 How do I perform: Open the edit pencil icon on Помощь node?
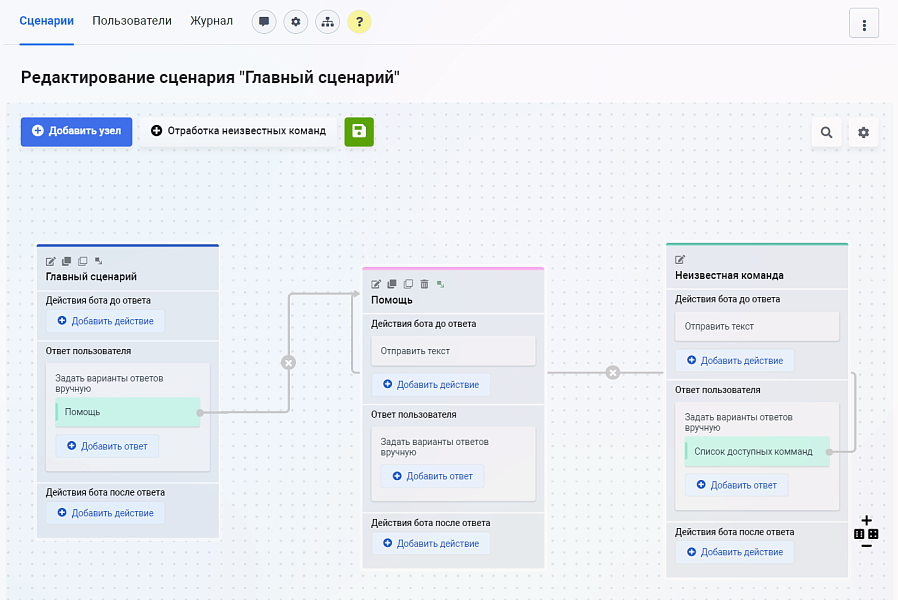point(376,284)
